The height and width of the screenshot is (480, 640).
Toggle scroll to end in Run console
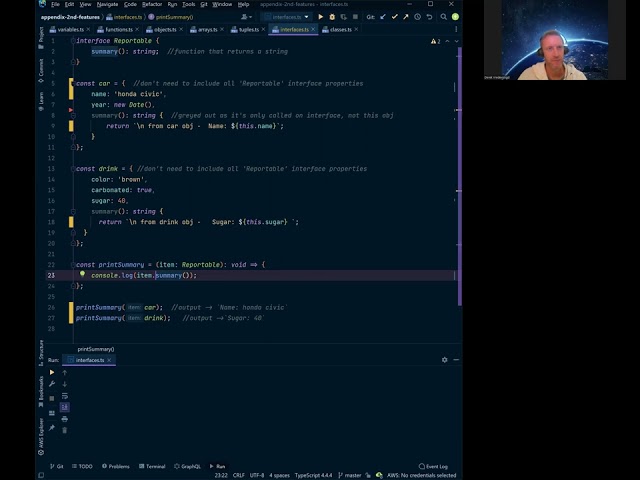(64, 407)
